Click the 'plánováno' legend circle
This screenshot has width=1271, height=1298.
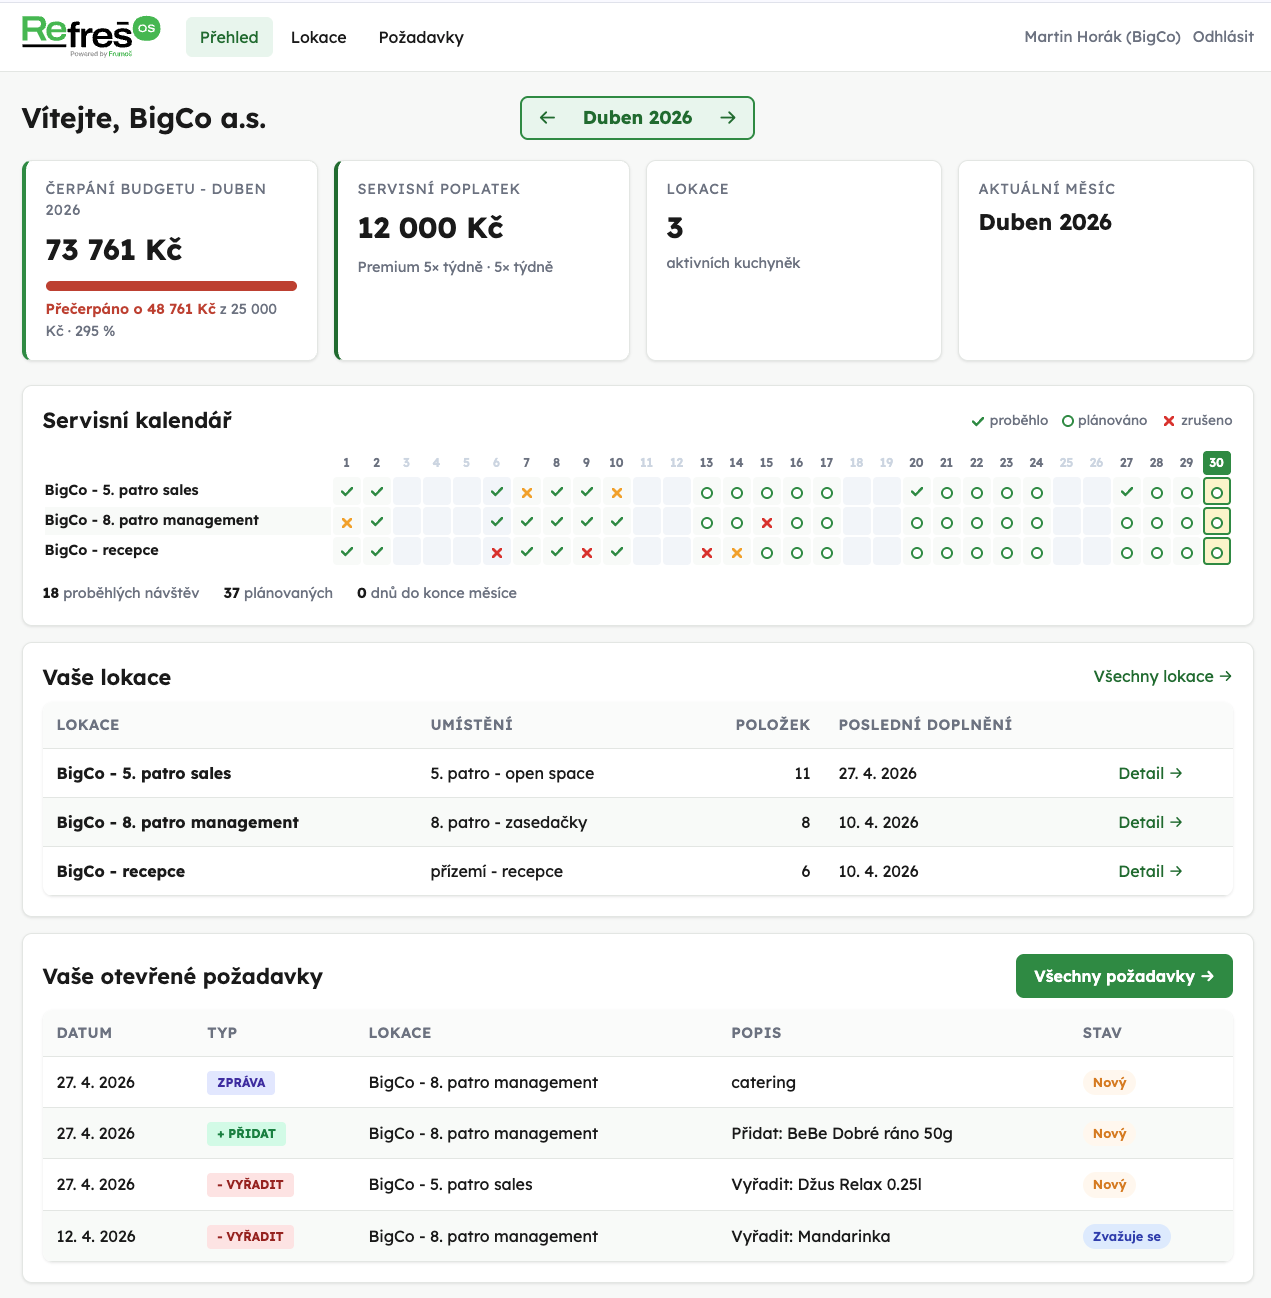pyautogui.click(x=1068, y=421)
